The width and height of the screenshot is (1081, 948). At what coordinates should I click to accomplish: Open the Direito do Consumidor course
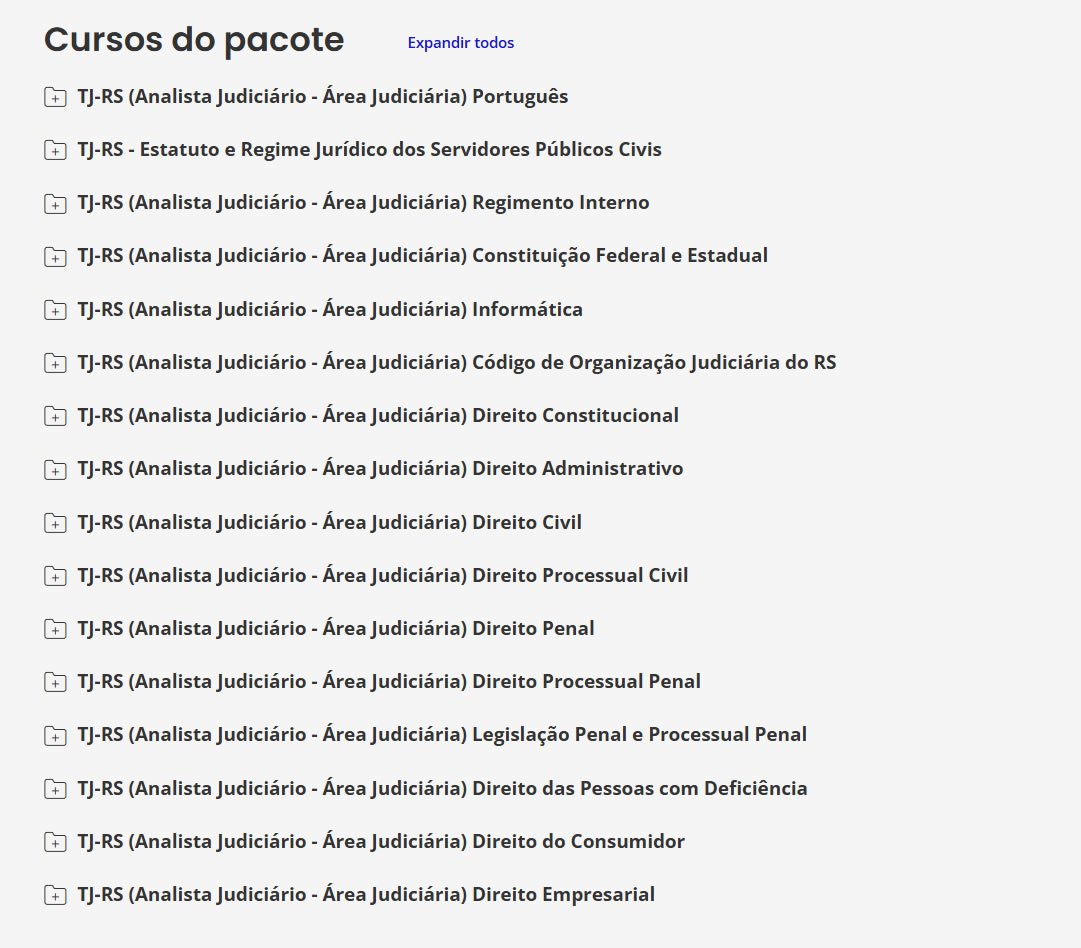(x=380, y=841)
